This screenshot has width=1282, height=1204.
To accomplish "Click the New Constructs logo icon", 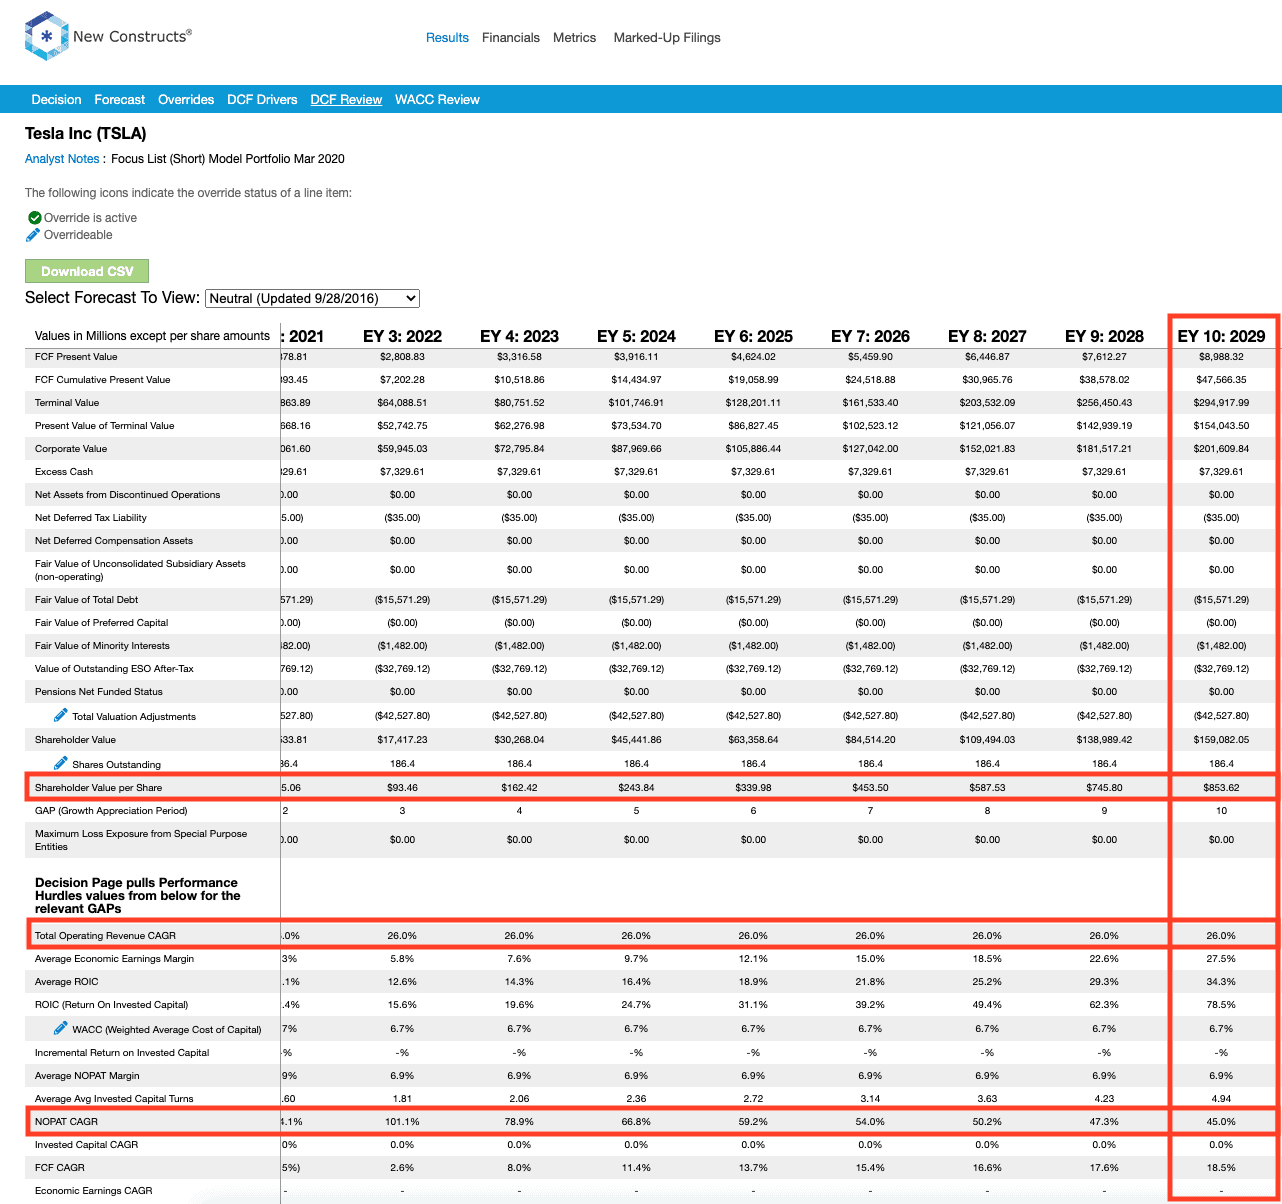I will 46,36.
